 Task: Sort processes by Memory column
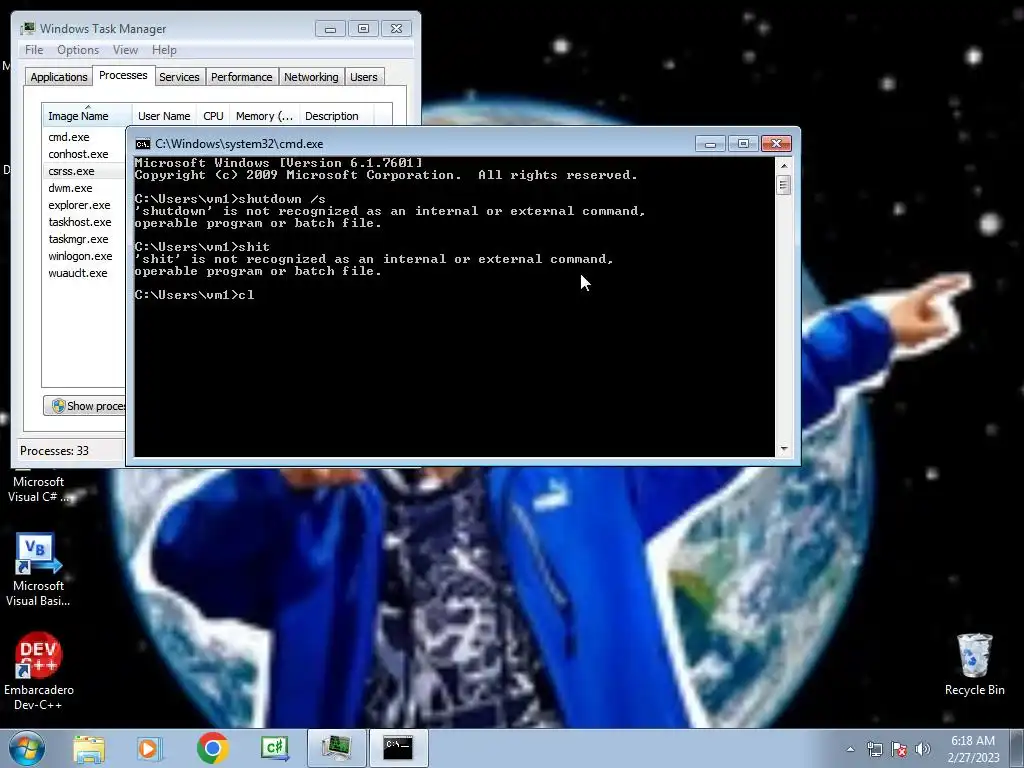pyautogui.click(x=264, y=116)
